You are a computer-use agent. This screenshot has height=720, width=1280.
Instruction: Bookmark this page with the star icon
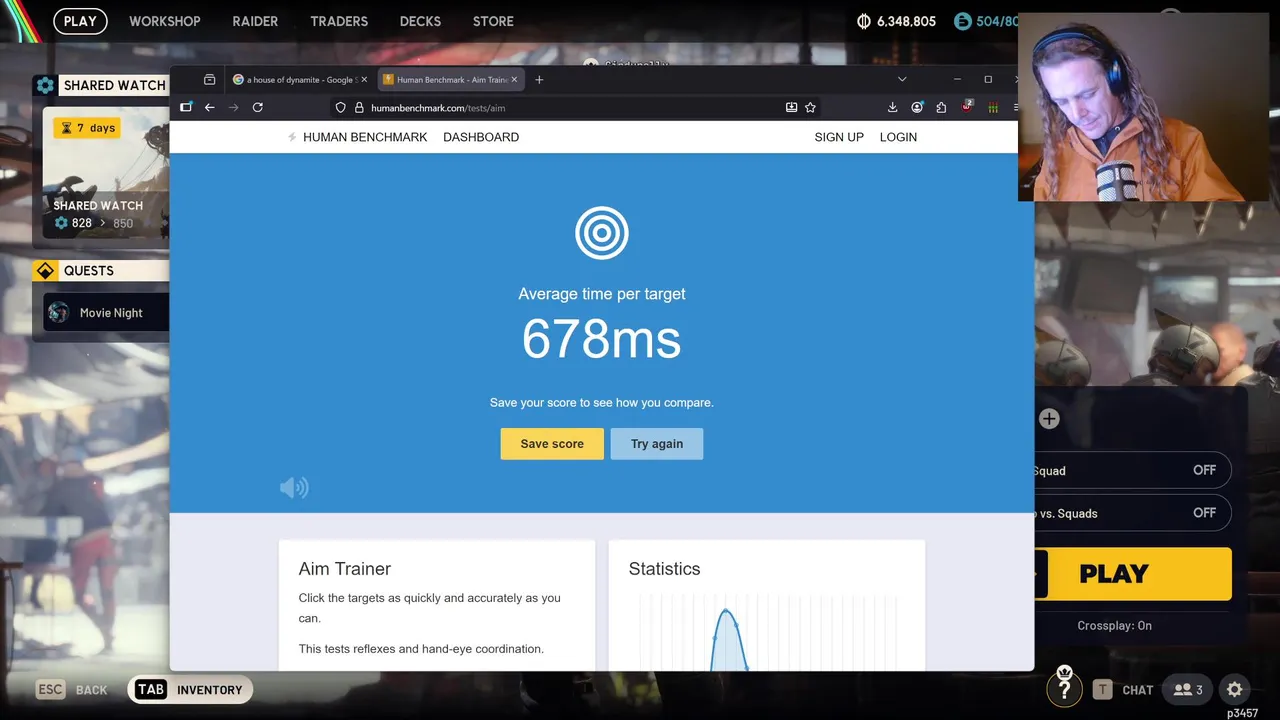pyautogui.click(x=811, y=107)
